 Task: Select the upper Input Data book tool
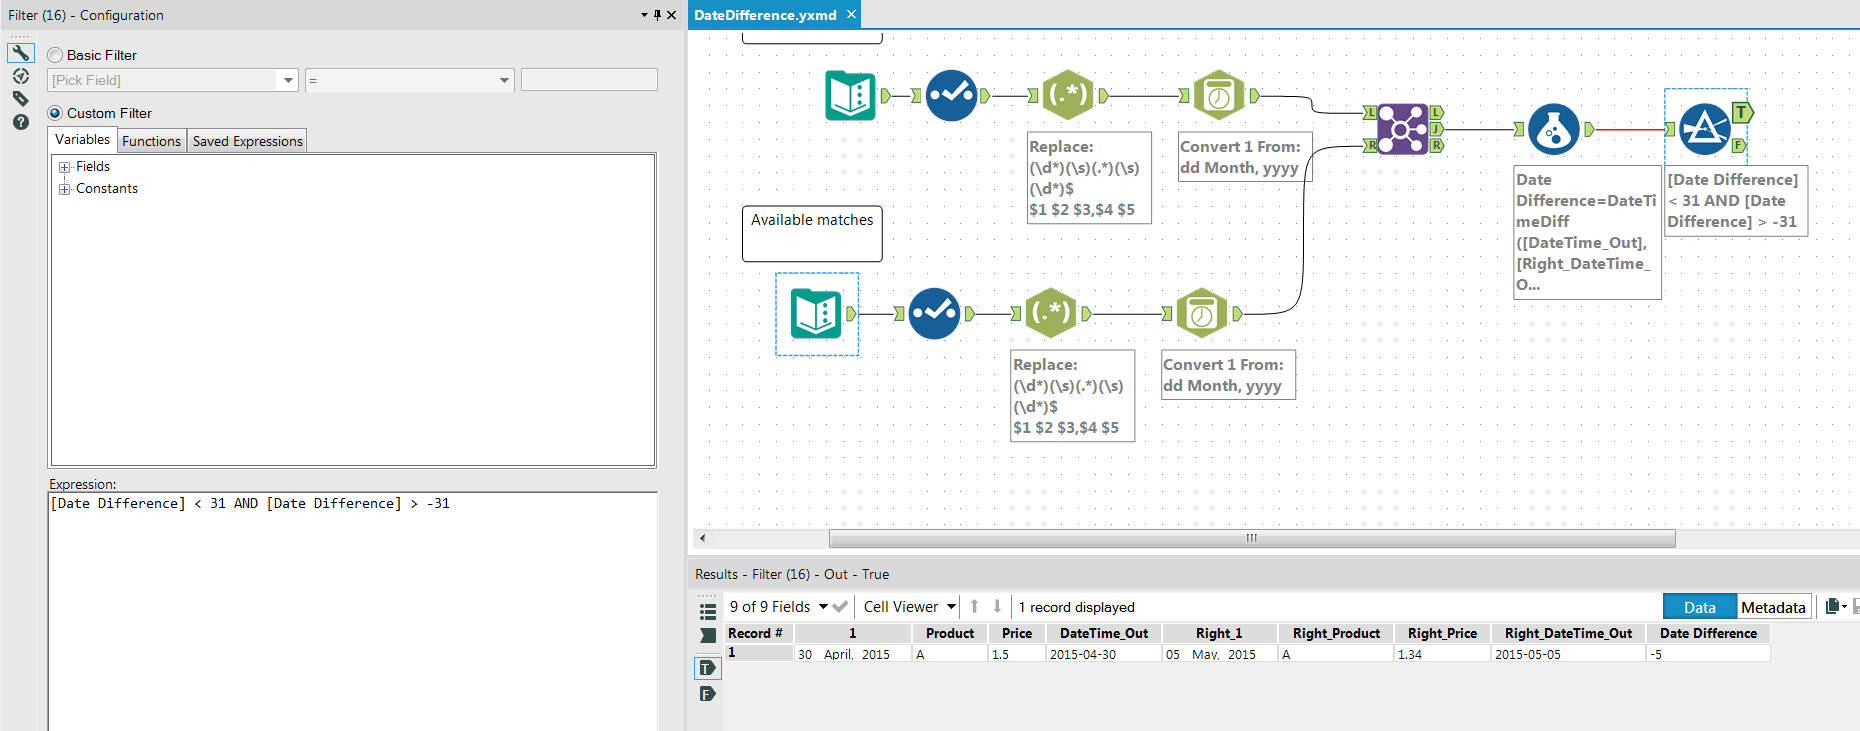pyautogui.click(x=851, y=96)
